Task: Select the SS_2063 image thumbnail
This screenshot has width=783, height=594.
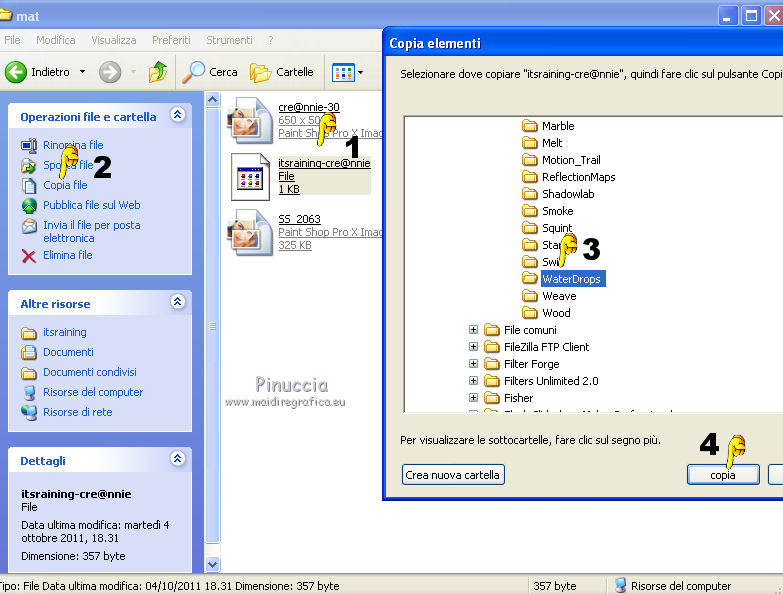Action: (251, 232)
